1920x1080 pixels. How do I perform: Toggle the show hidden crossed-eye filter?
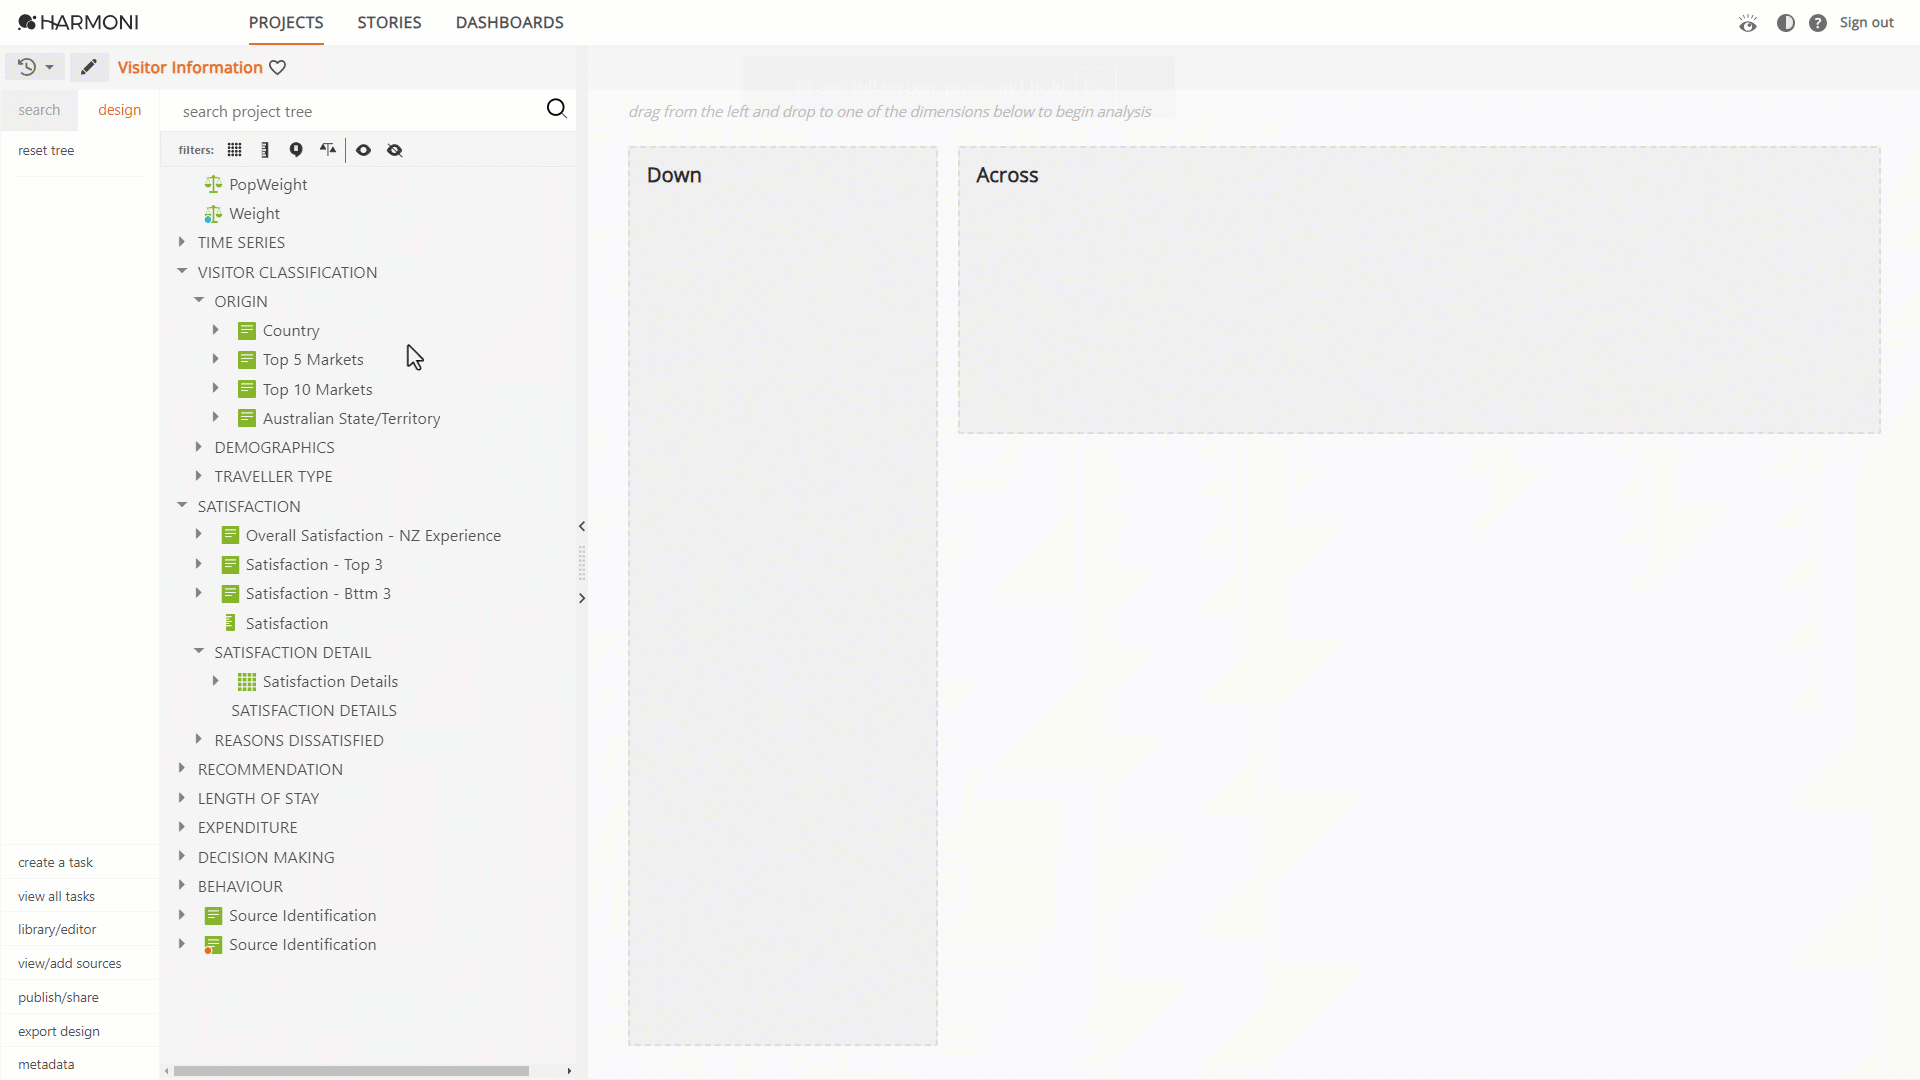[395, 150]
